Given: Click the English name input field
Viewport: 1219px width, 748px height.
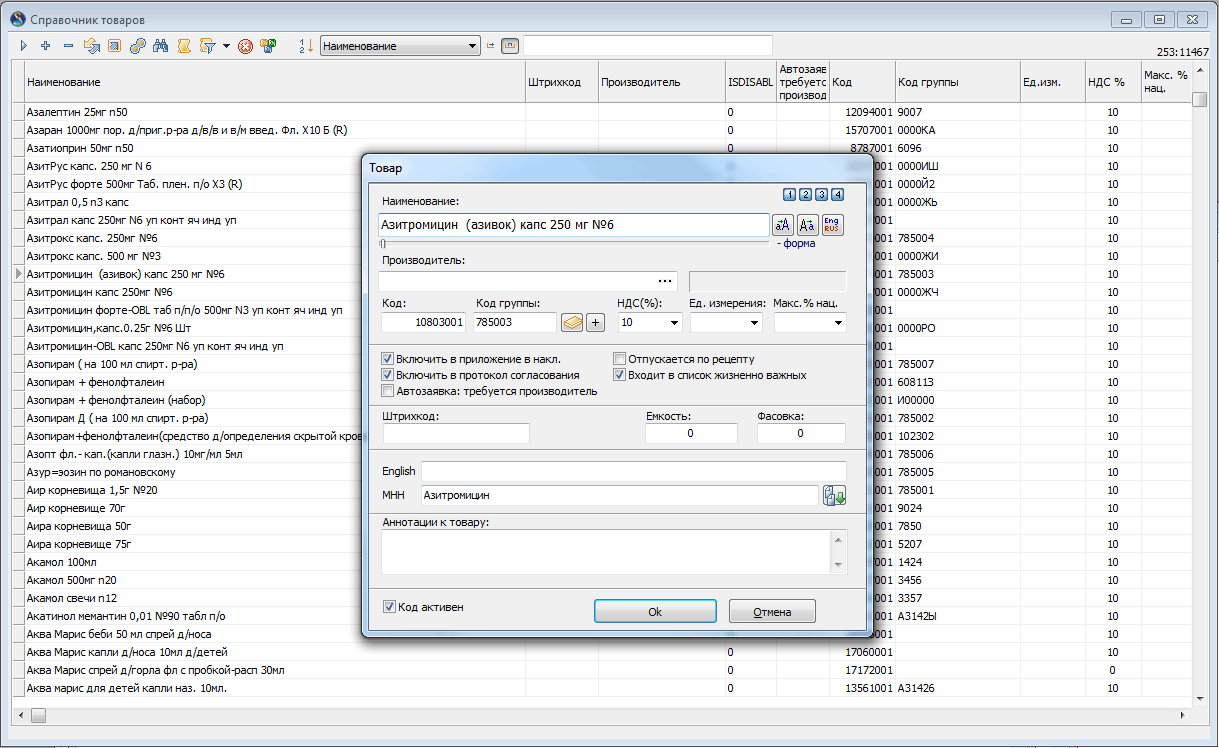Looking at the screenshot, I should (634, 471).
